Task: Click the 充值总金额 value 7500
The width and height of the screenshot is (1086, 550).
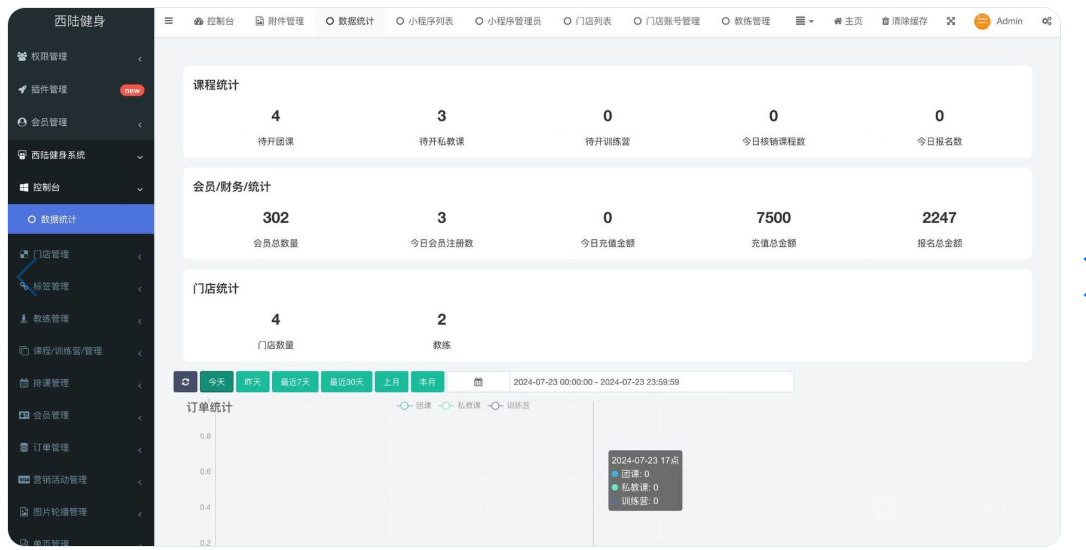Action: (x=774, y=218)
